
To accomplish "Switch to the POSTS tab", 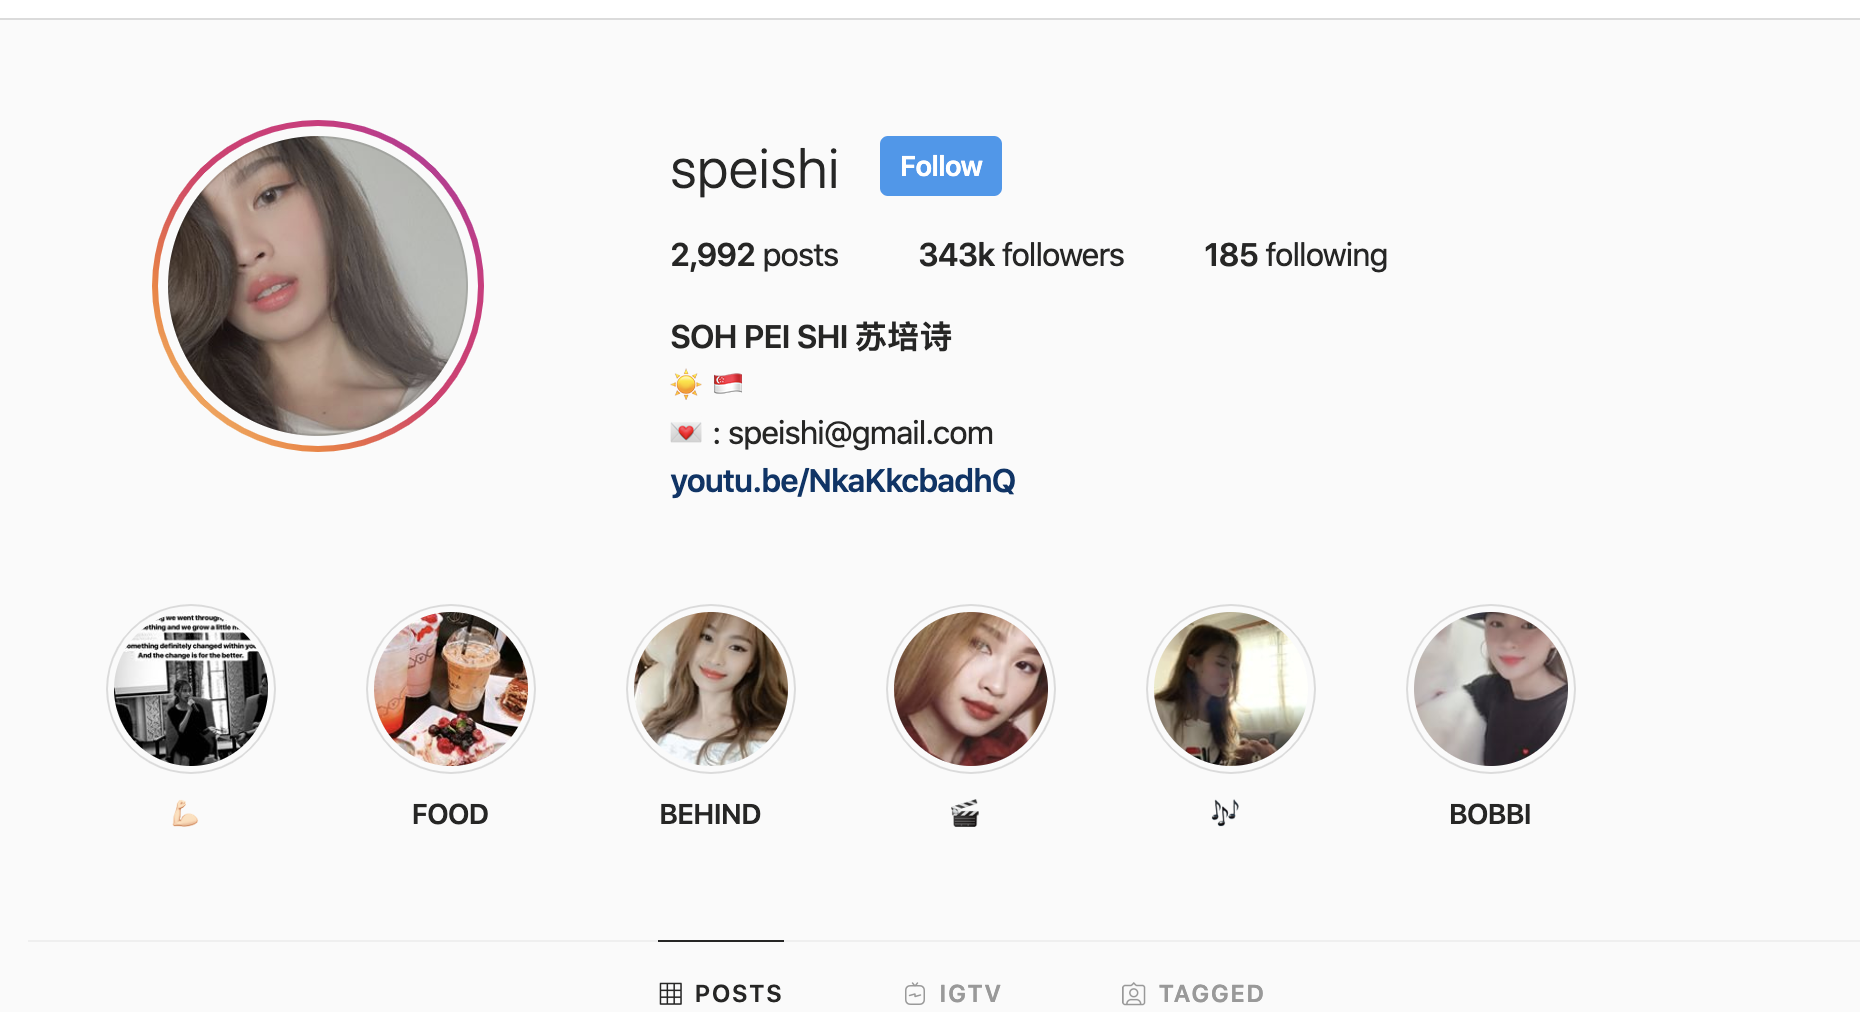I will [721, 993].
